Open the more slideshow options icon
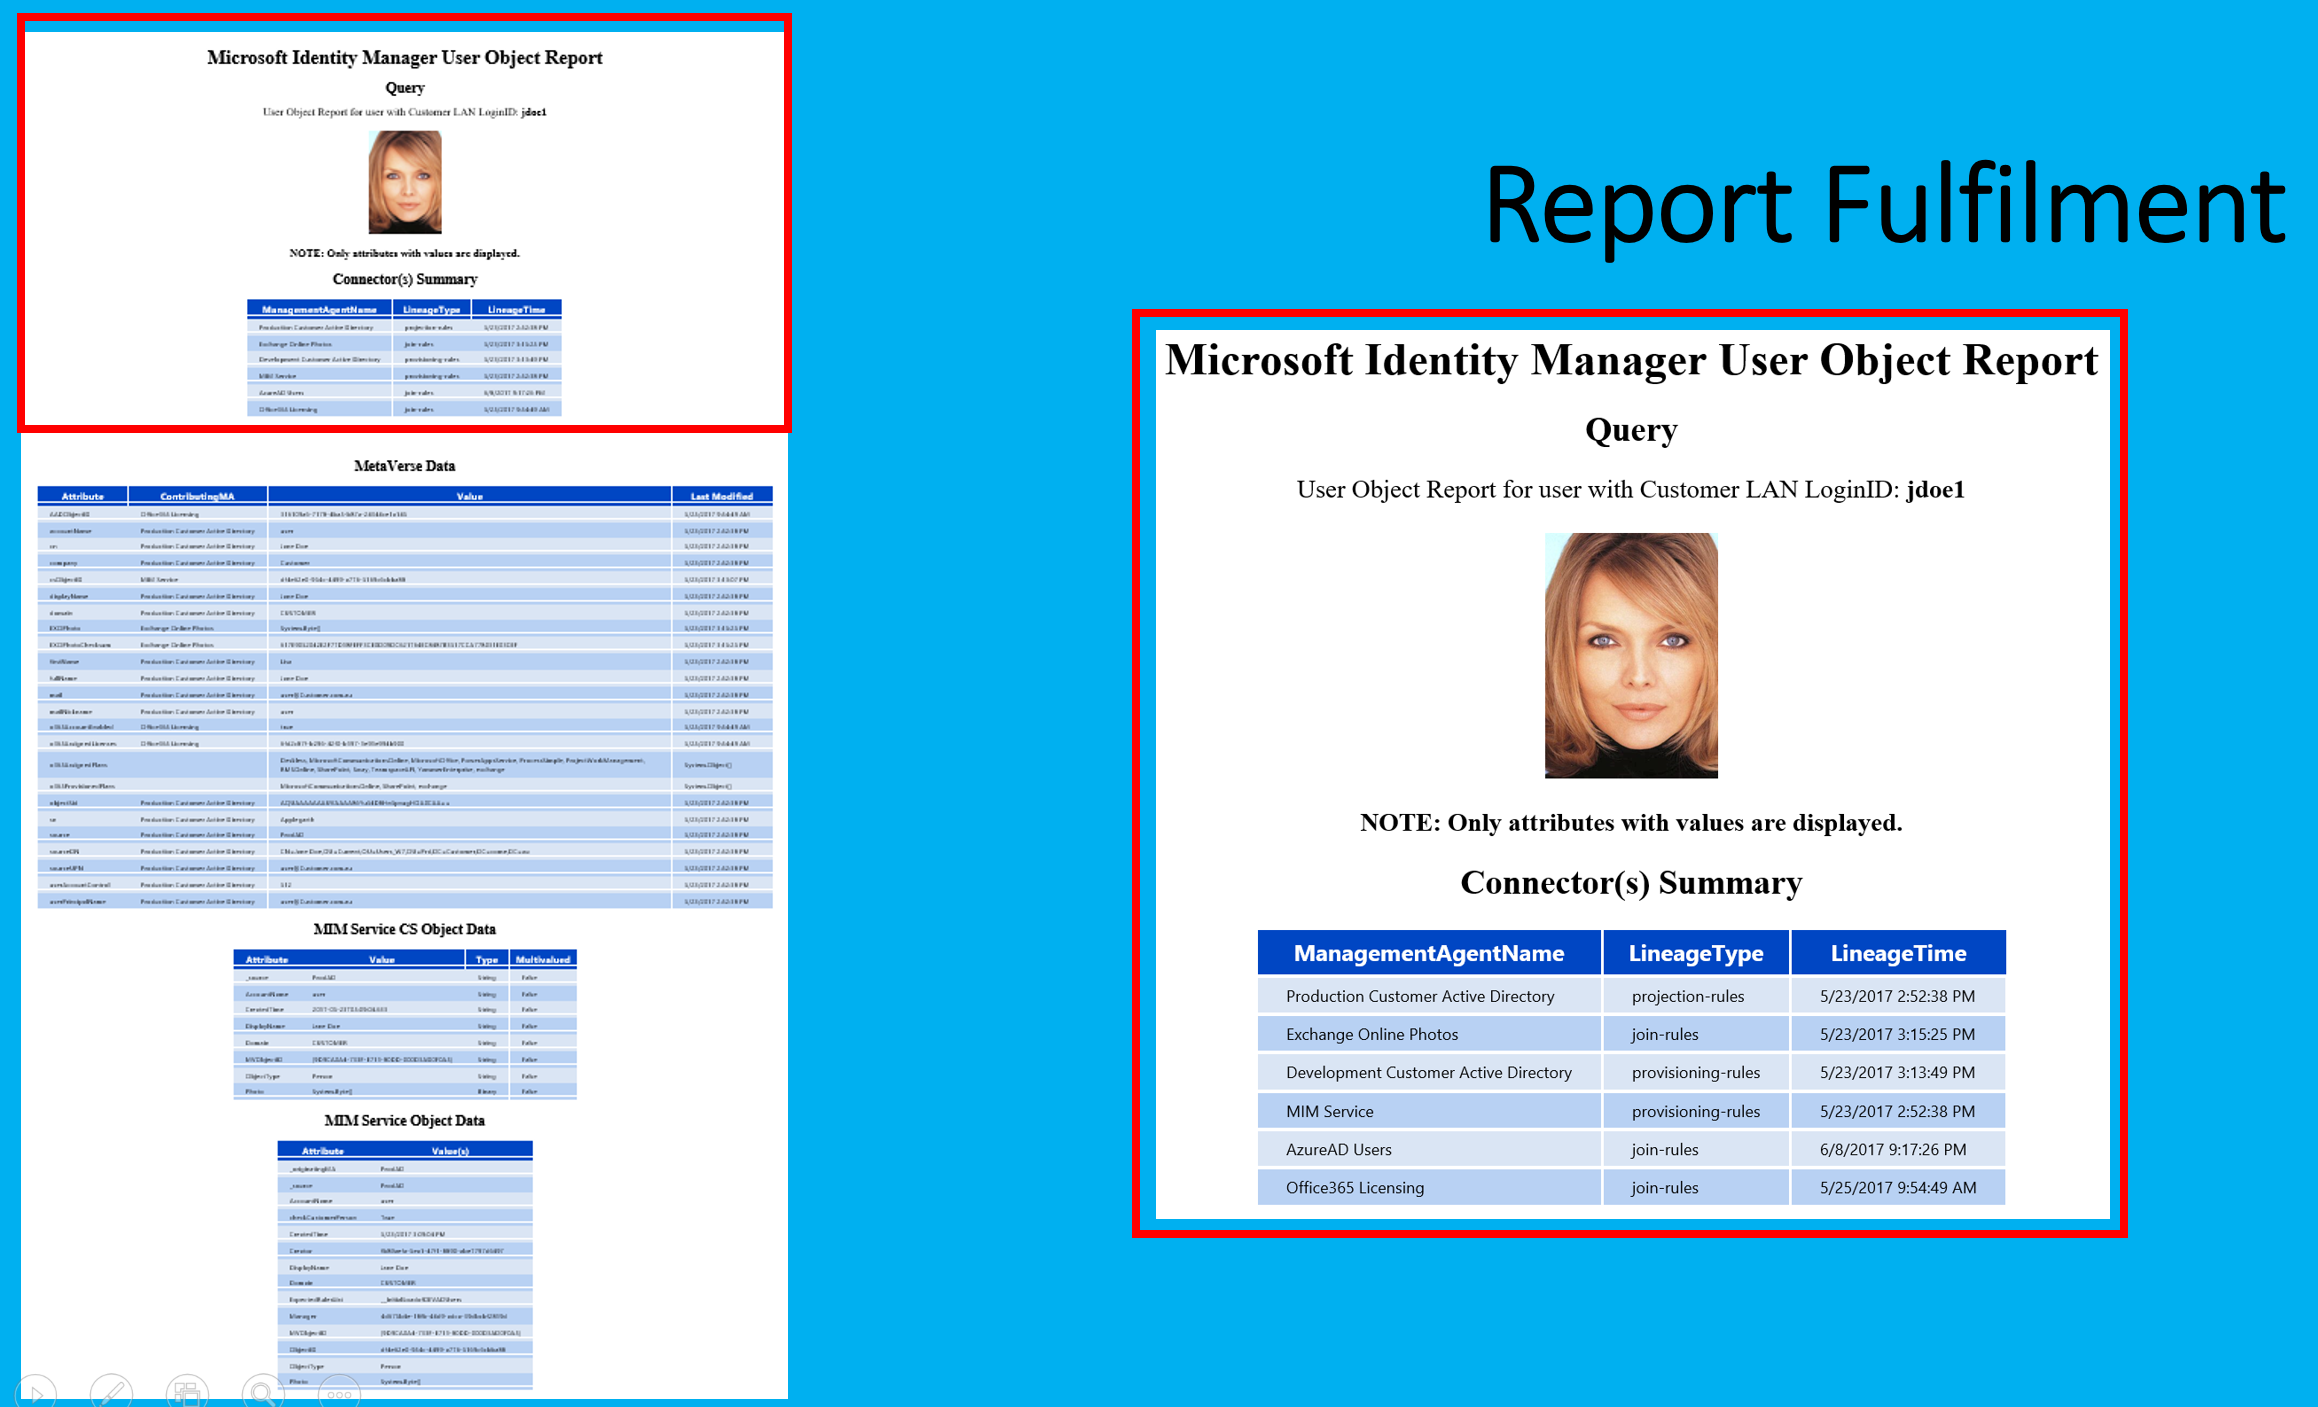Viewport: 2318px width, 1407px height. [339, 1393]
